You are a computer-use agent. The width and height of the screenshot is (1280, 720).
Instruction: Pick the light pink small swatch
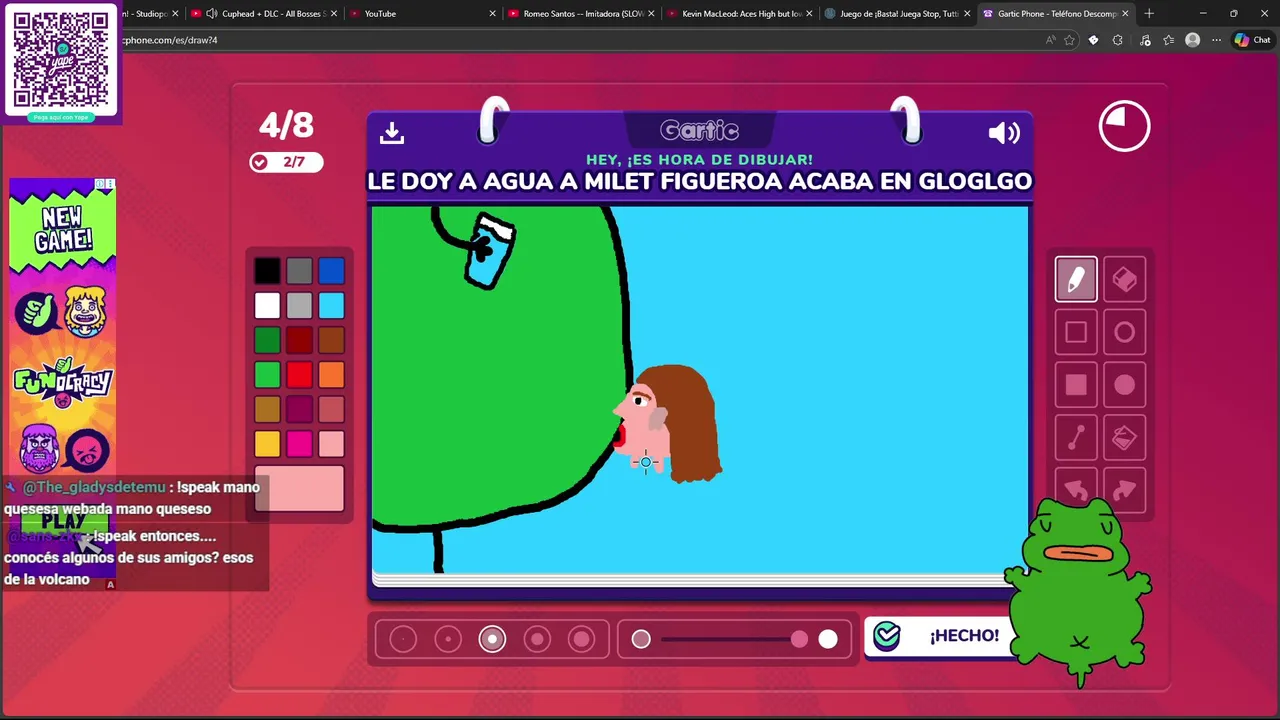331,443
